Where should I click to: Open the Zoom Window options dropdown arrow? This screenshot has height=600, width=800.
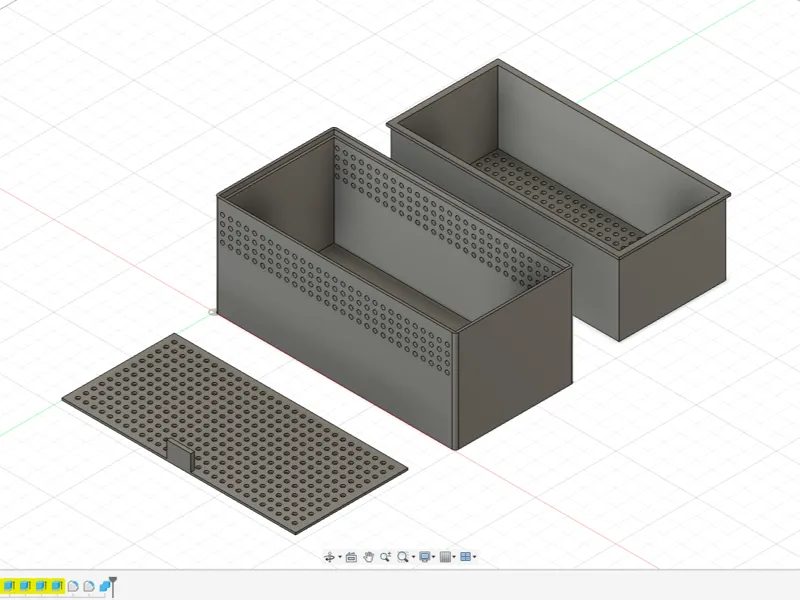click(413, 557)
